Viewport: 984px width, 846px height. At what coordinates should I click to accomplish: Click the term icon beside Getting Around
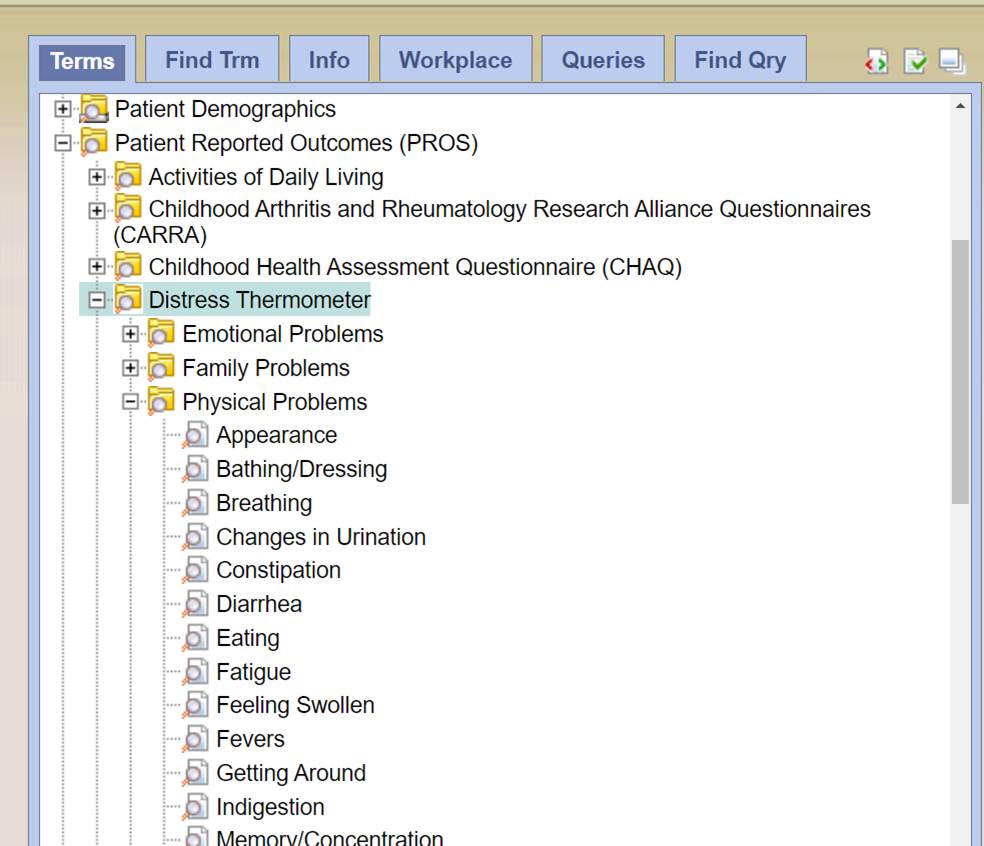click(196, 774)
